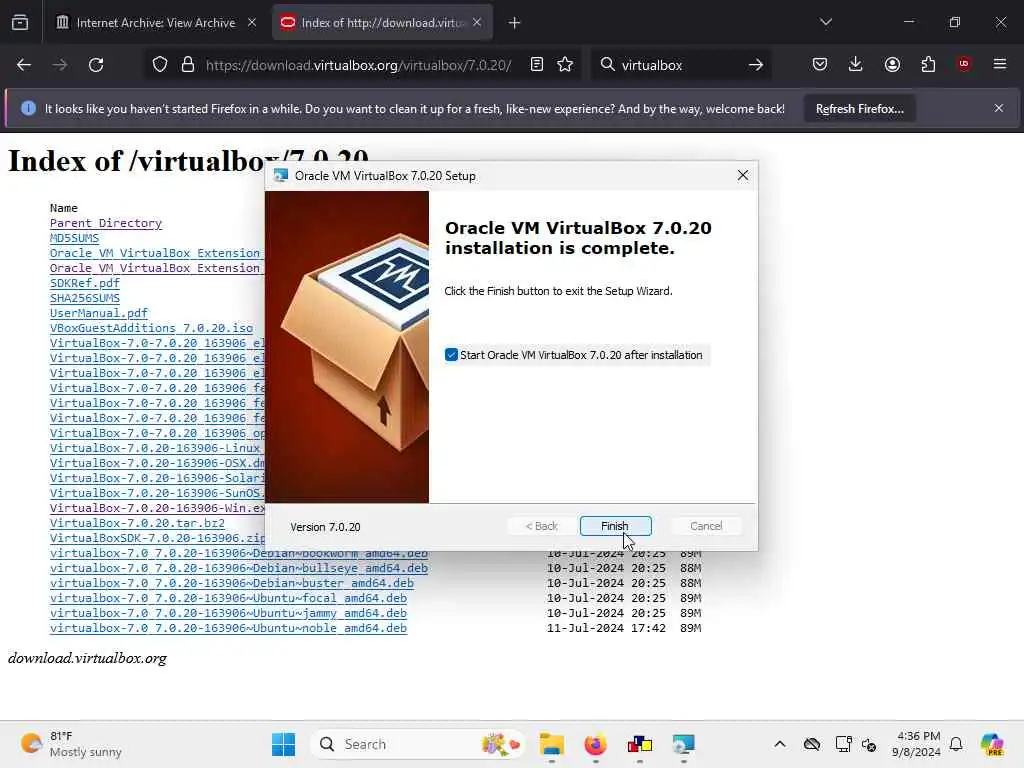The image size is (1024, 768).
Task: Go back to previous page in Firefox
Action: [x=24, y=65]
